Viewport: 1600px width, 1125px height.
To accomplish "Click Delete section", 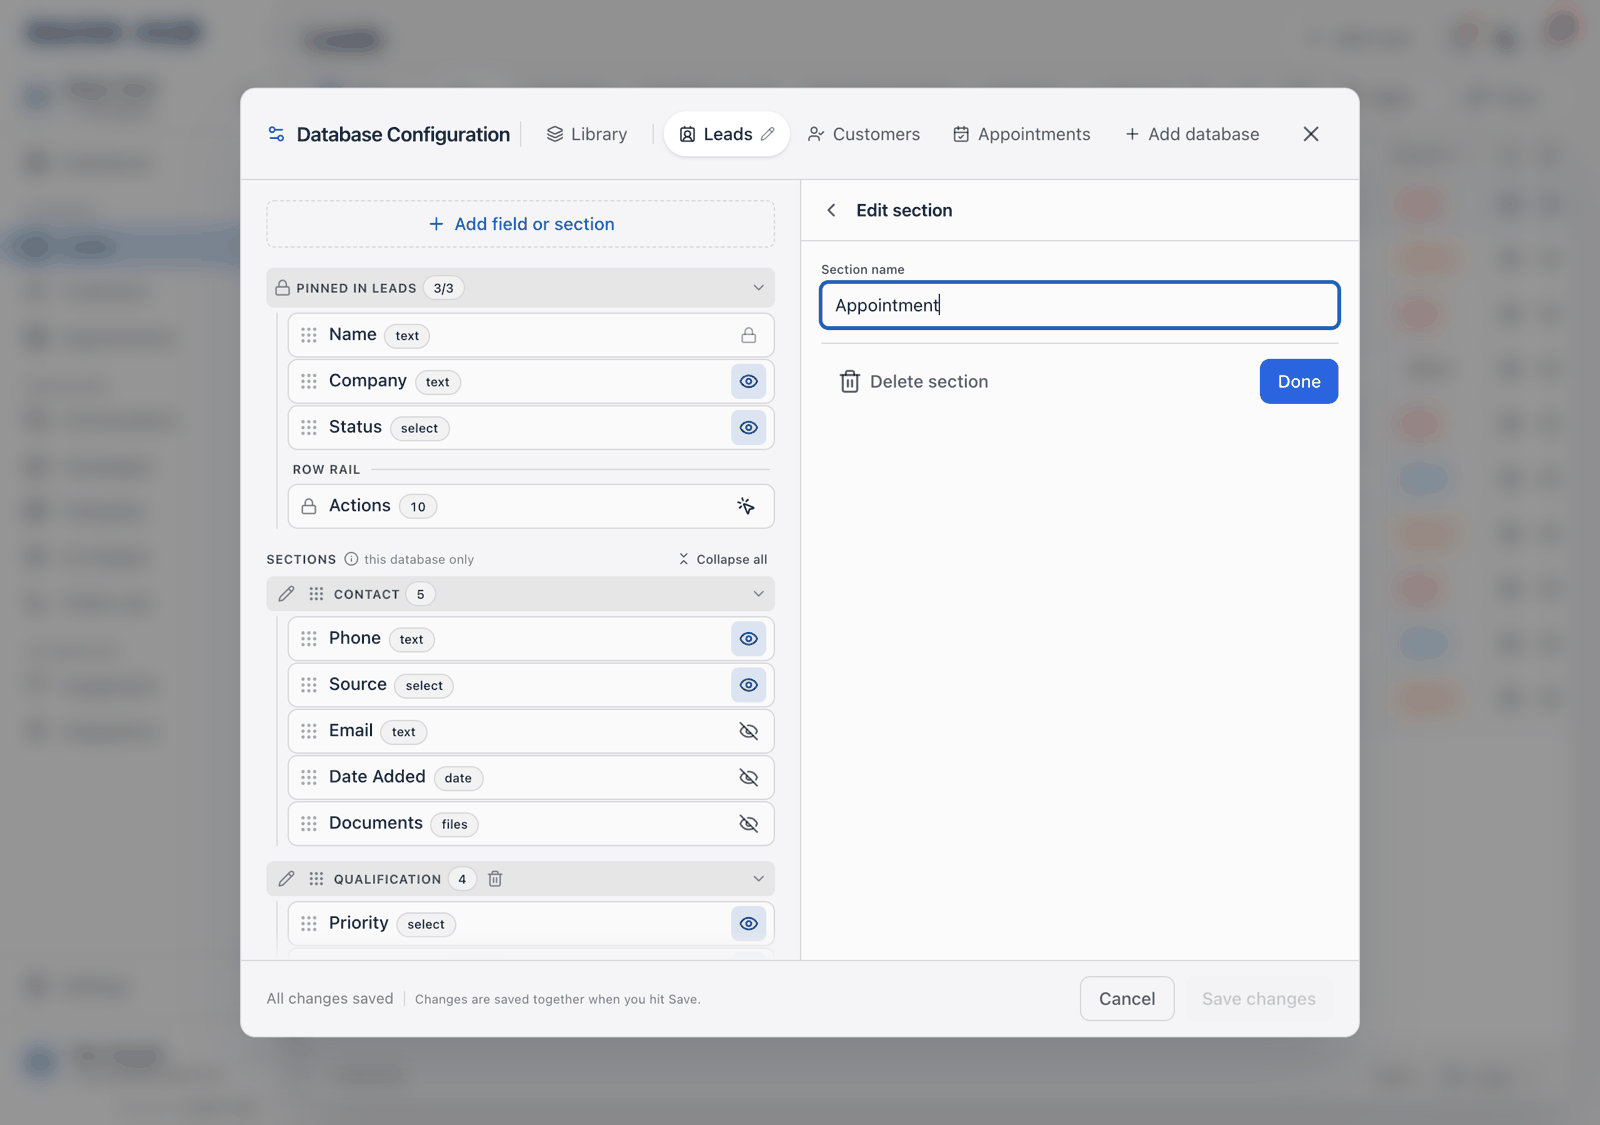I will pyautogui.click(x=914, y=381).
